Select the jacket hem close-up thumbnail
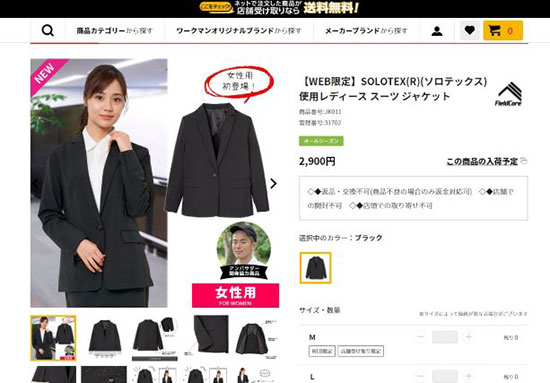Image resolution: width=550 pixels, height=383 pixels. pyautogui.click(x=206, y=338)
